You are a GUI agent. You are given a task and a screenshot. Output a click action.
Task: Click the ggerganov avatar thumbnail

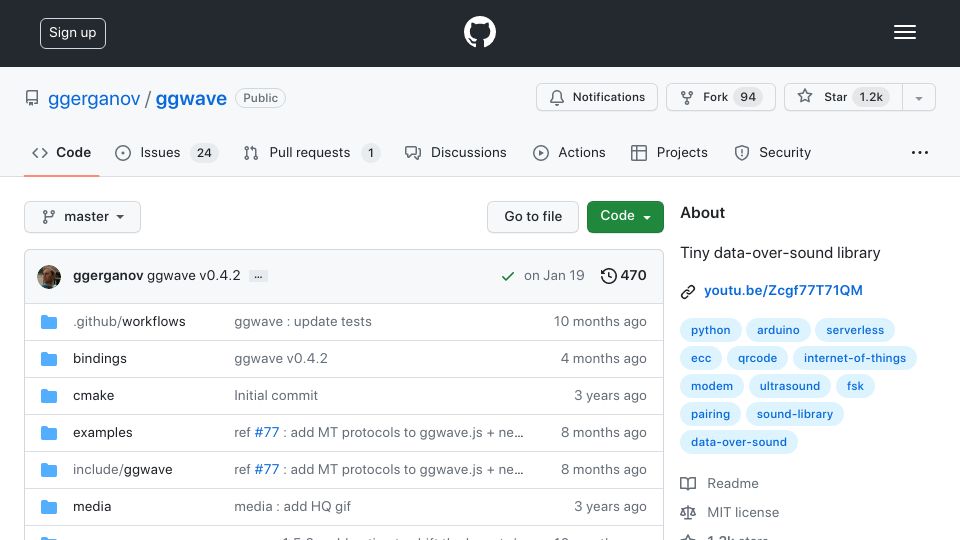point(49,277)
